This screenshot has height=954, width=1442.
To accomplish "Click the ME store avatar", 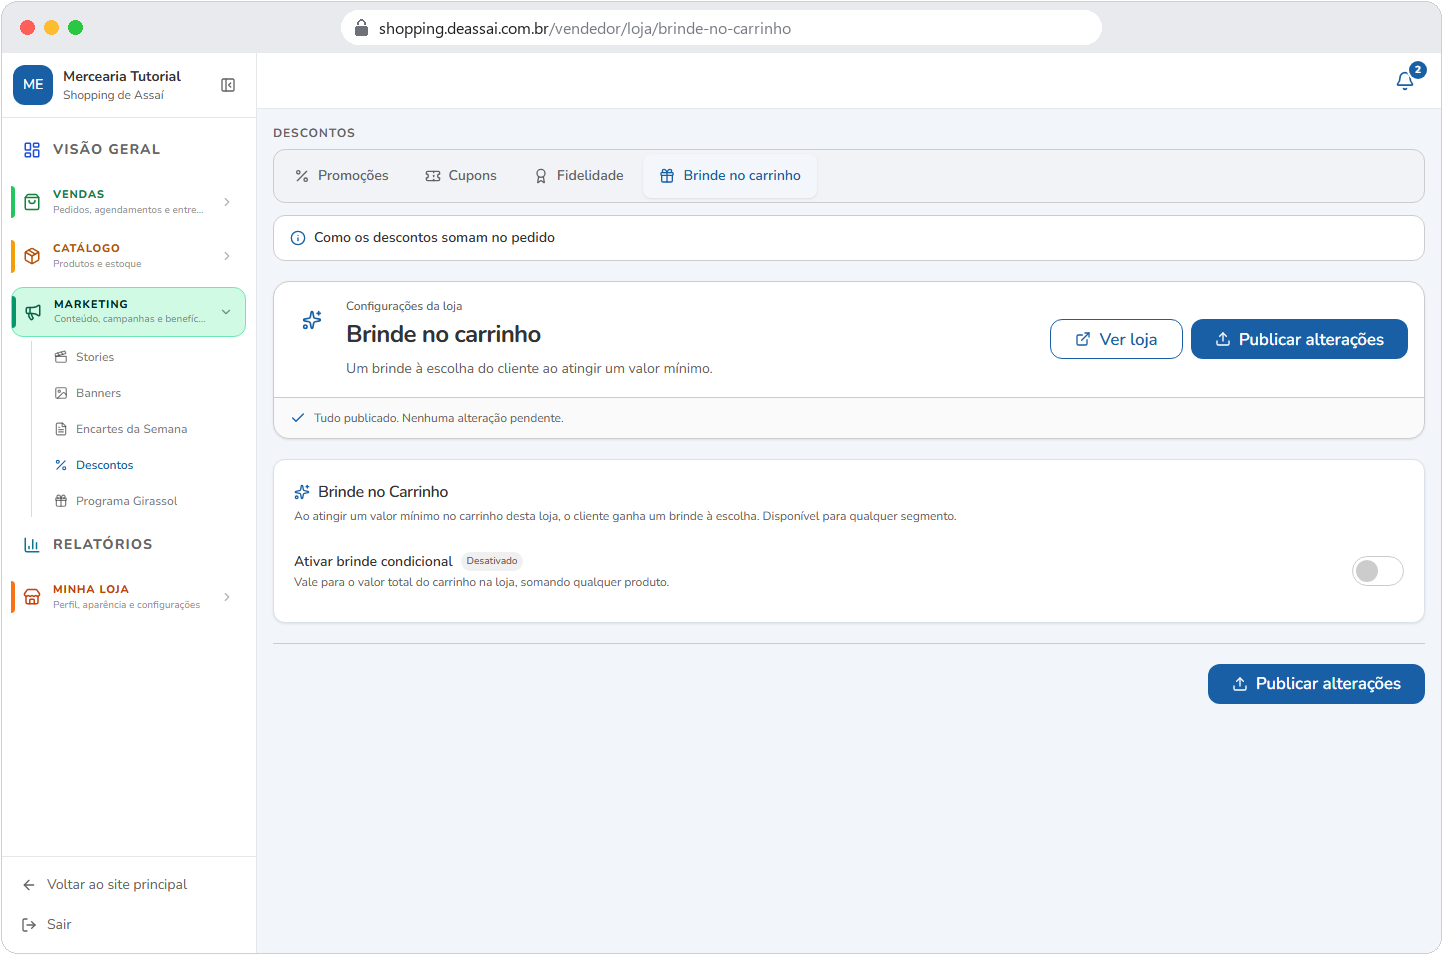I will [33, 85].
